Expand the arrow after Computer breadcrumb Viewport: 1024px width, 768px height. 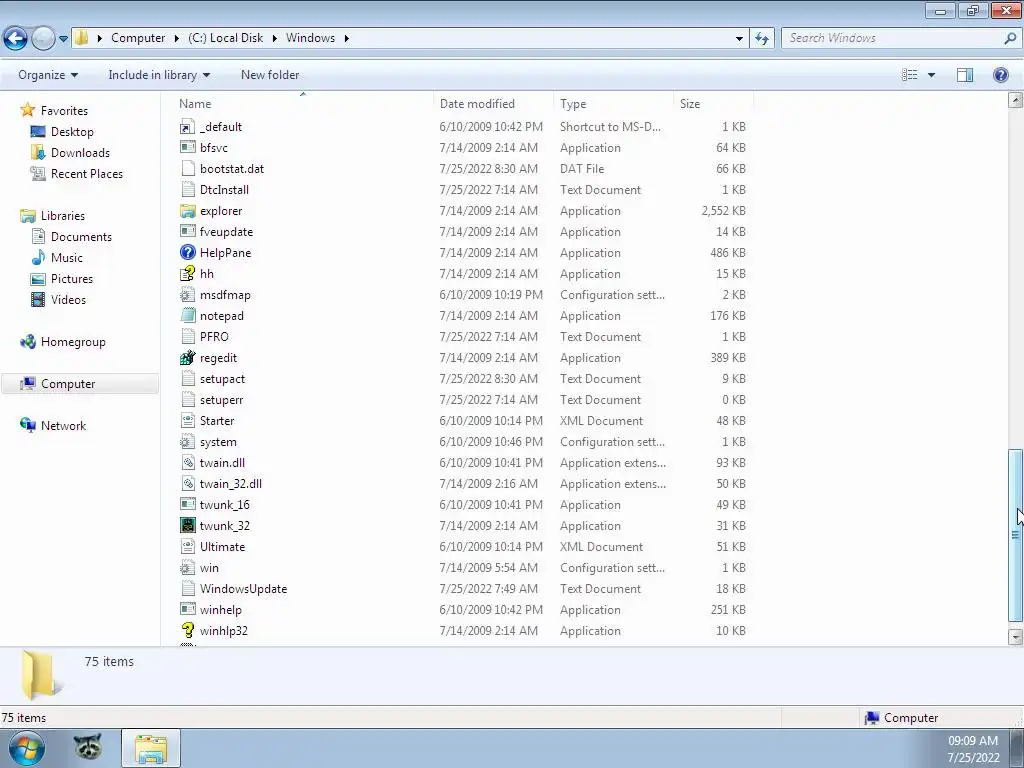(x=176, y=39)
